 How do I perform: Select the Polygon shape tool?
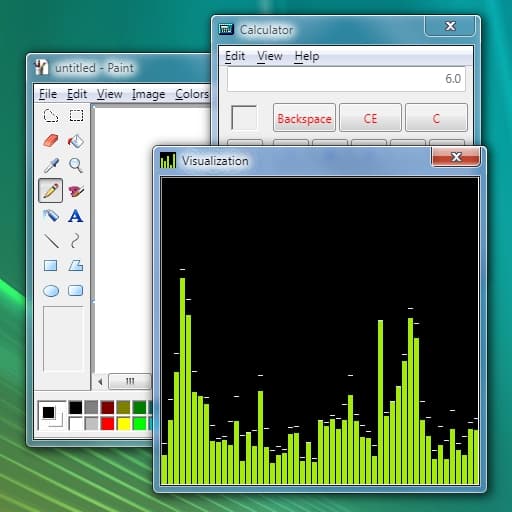[x=76, y=266]
